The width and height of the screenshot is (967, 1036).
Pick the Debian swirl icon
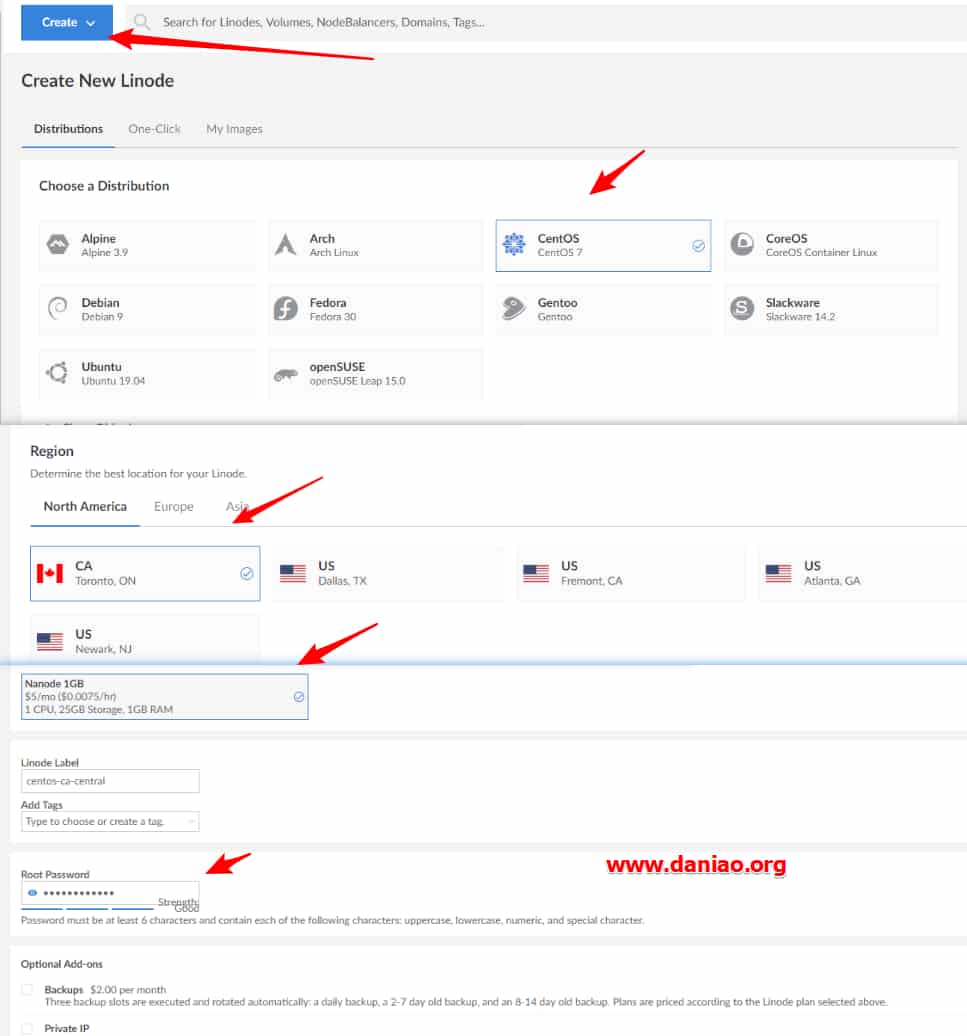click(58, 309)
